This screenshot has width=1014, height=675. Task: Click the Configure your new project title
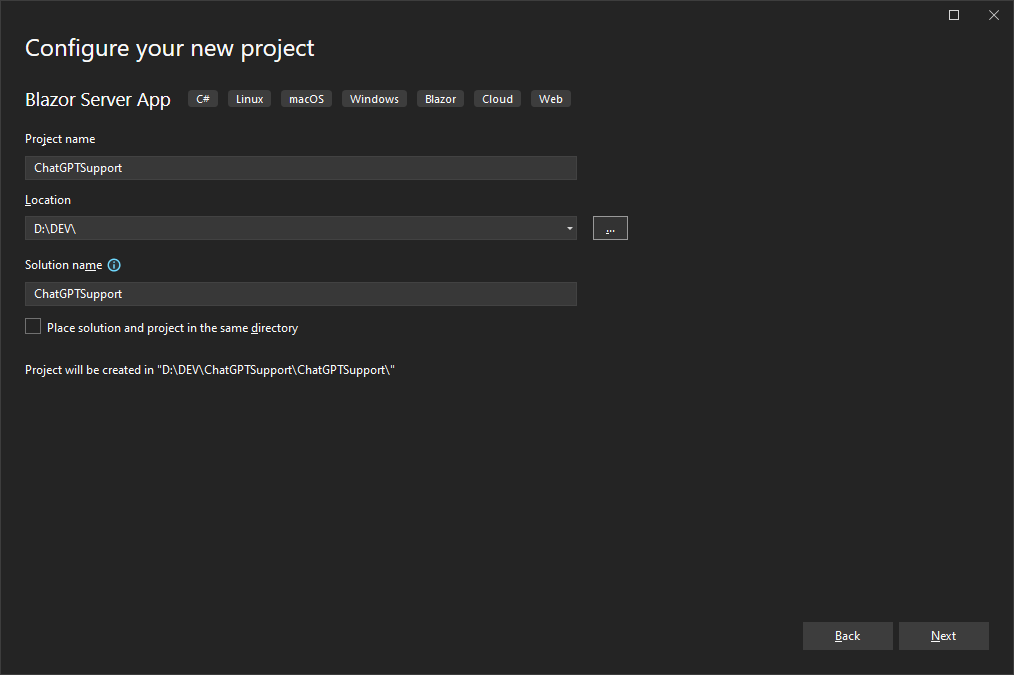coord(169,48)
